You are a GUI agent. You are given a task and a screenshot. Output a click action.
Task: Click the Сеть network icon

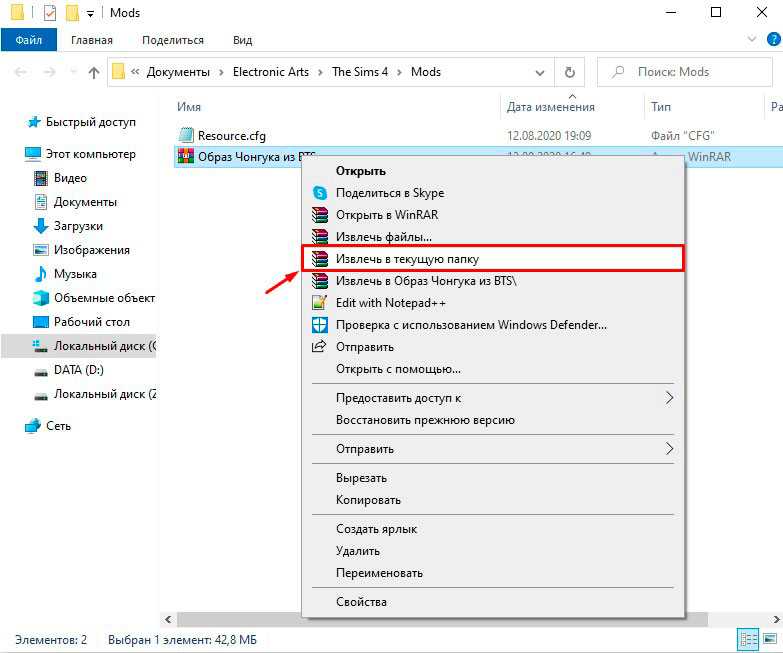click(x=32, y=426)
